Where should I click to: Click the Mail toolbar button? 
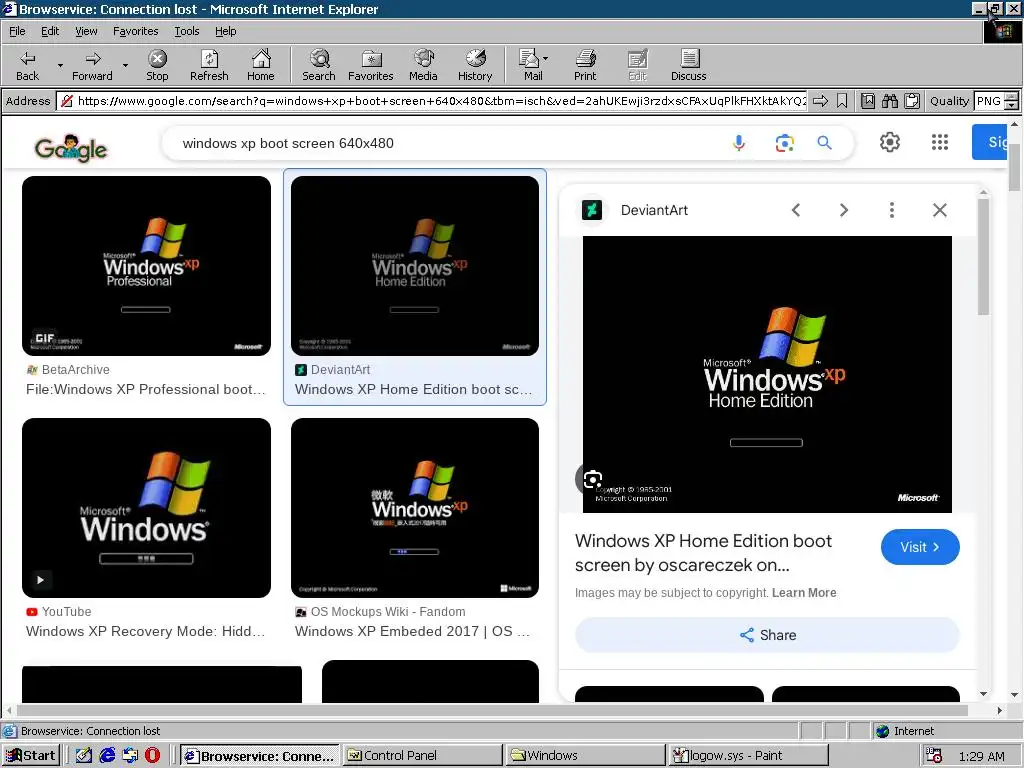click(x=530, y=65)
